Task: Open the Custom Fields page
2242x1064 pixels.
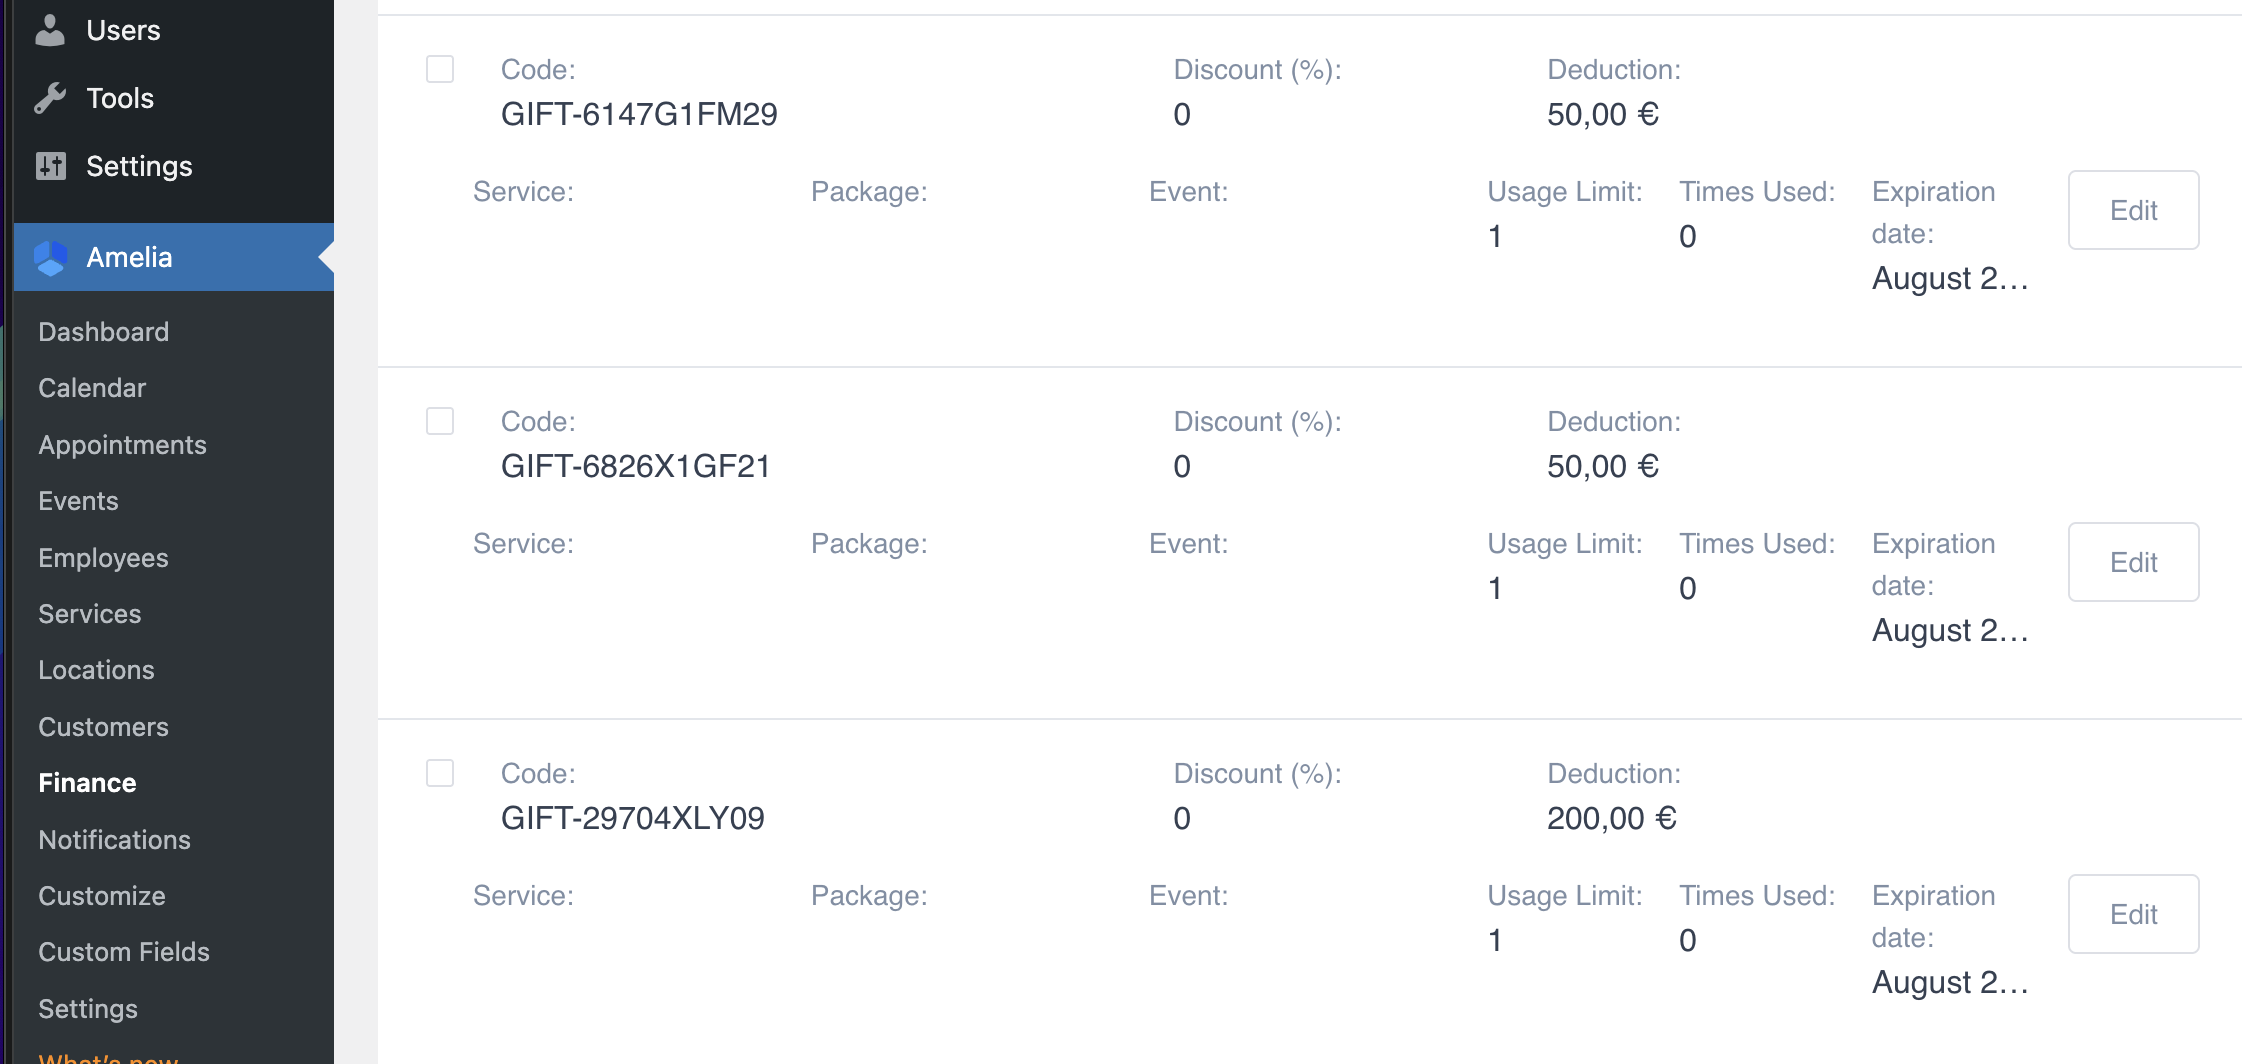Action: click(x=124, y=952)
